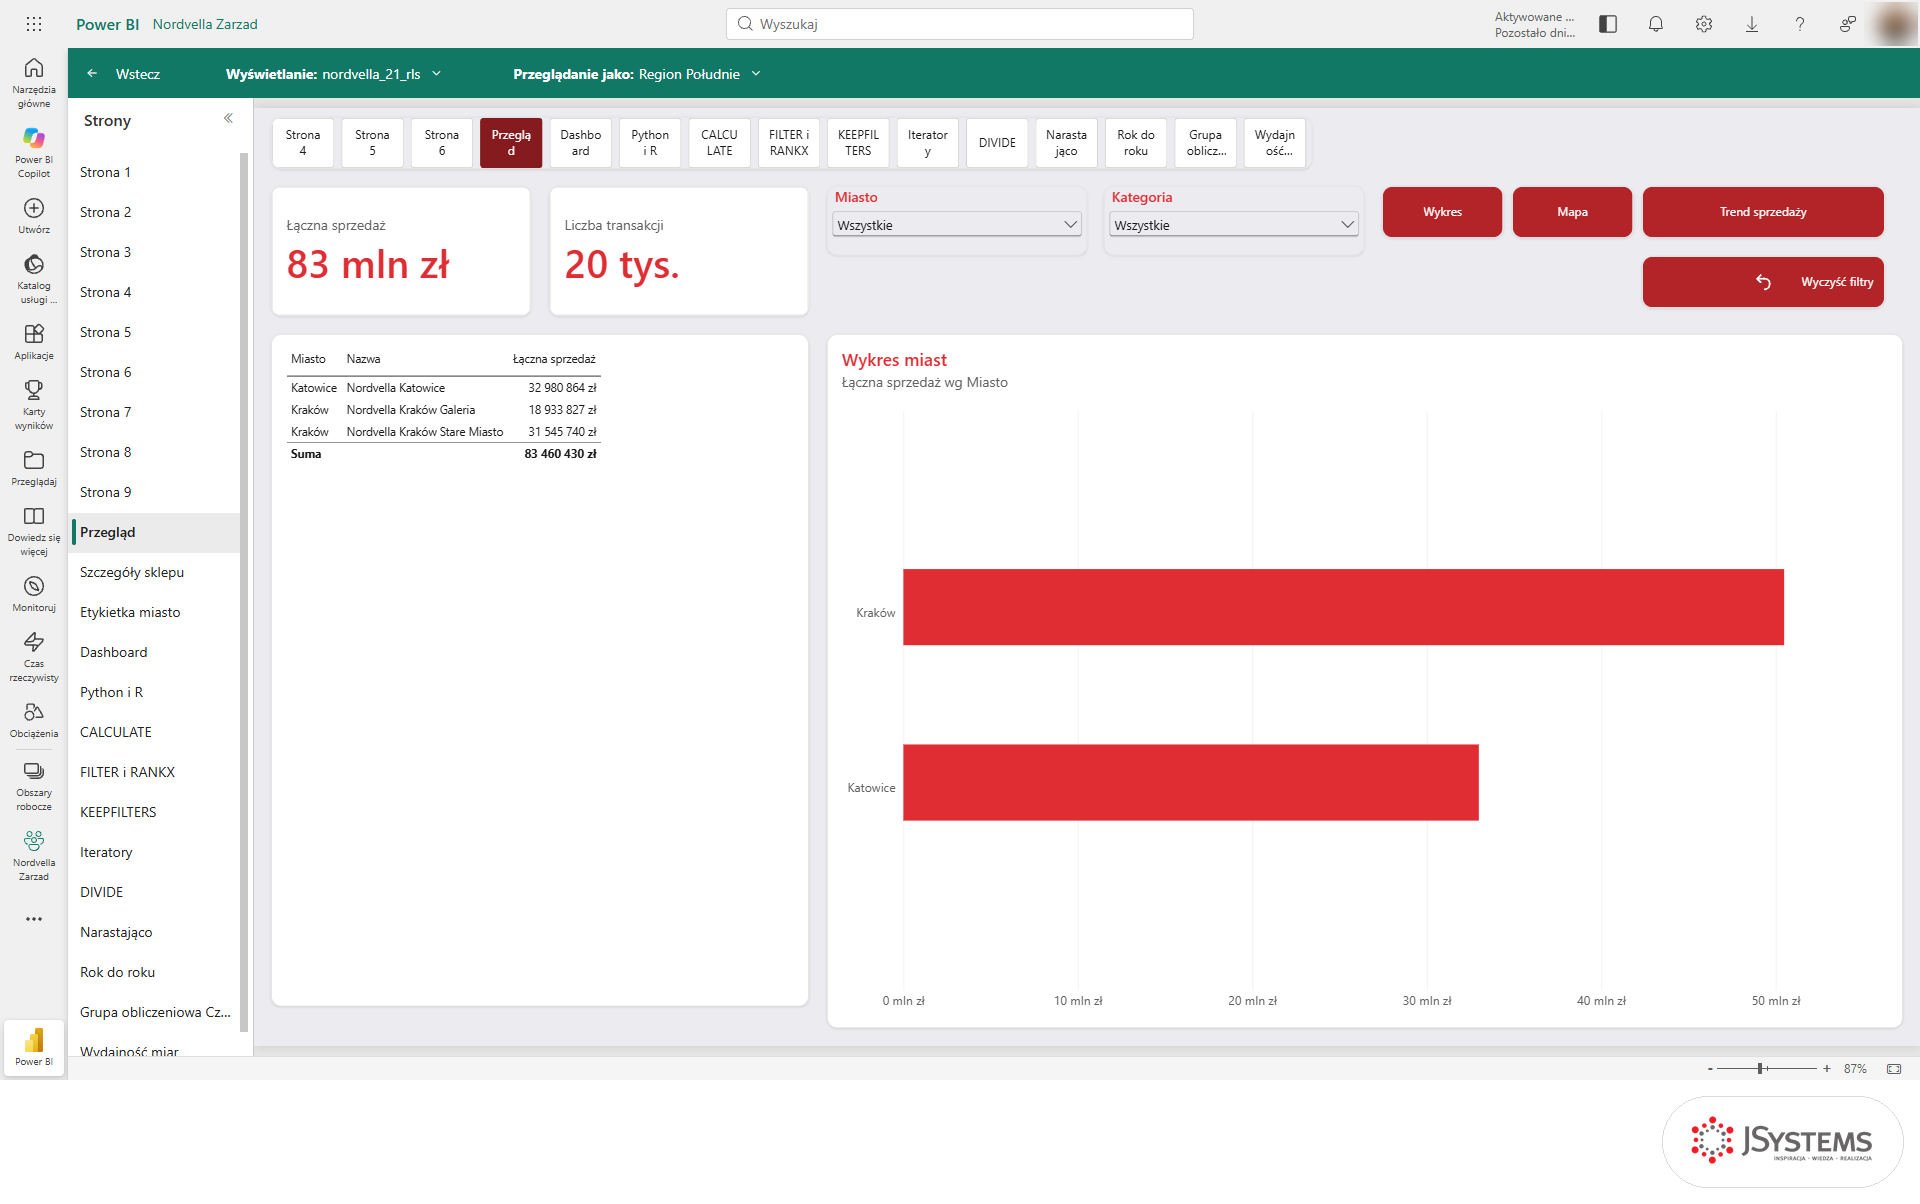Click the Miasto column header
The width and height of the screenshot is (1920, 1204).
tap(308, 359)
